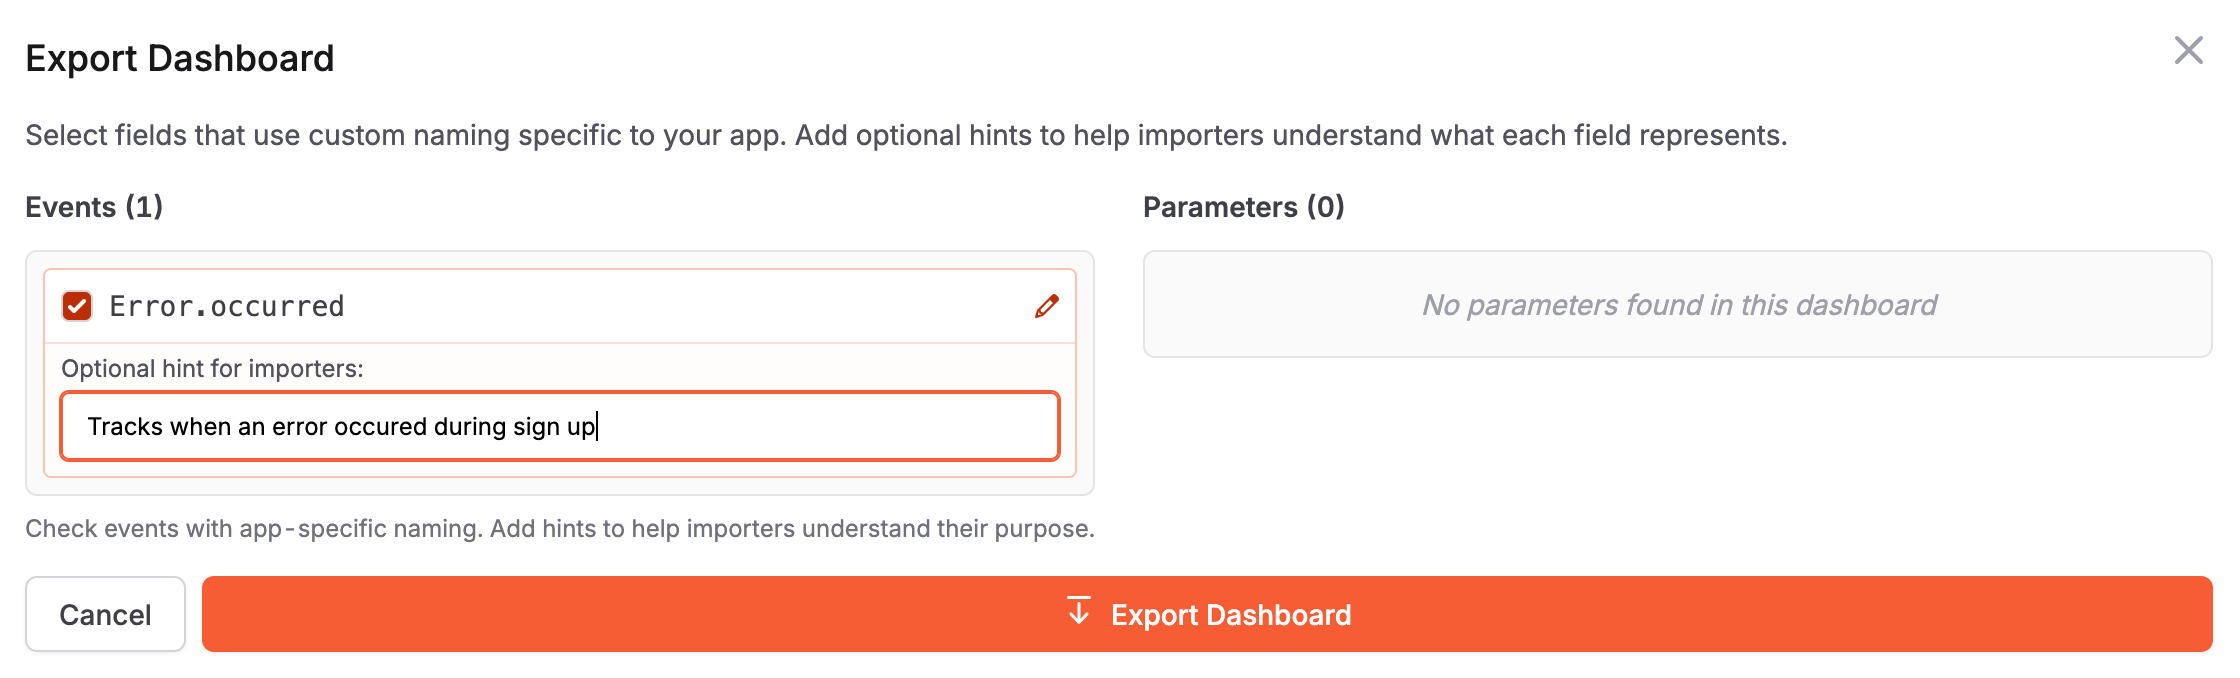This screenshot has width=2240, height=678.
Task: Select the red checkmark icon beside Error.occurred
Action: pyautogui.click(x=76, y=306)
